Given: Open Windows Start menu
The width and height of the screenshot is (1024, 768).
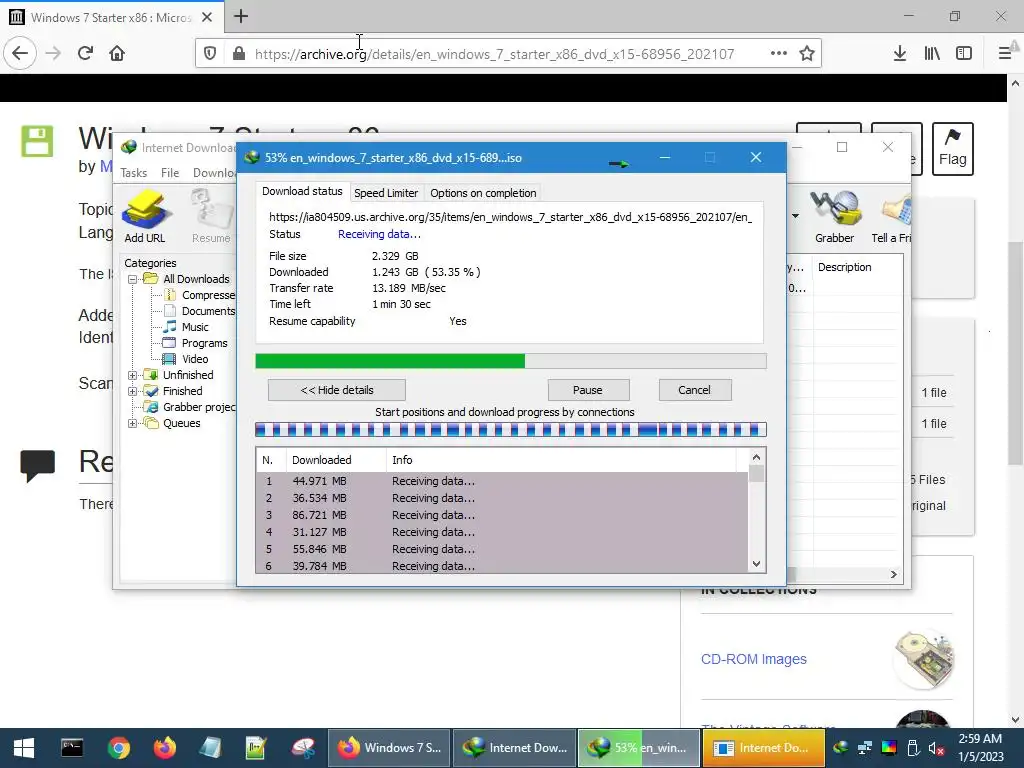Looking at the screenshot, I should tap(24, 748).
